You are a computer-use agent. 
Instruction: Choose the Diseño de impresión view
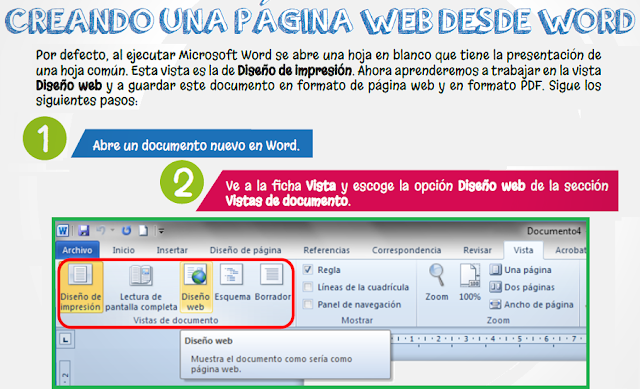80,287
